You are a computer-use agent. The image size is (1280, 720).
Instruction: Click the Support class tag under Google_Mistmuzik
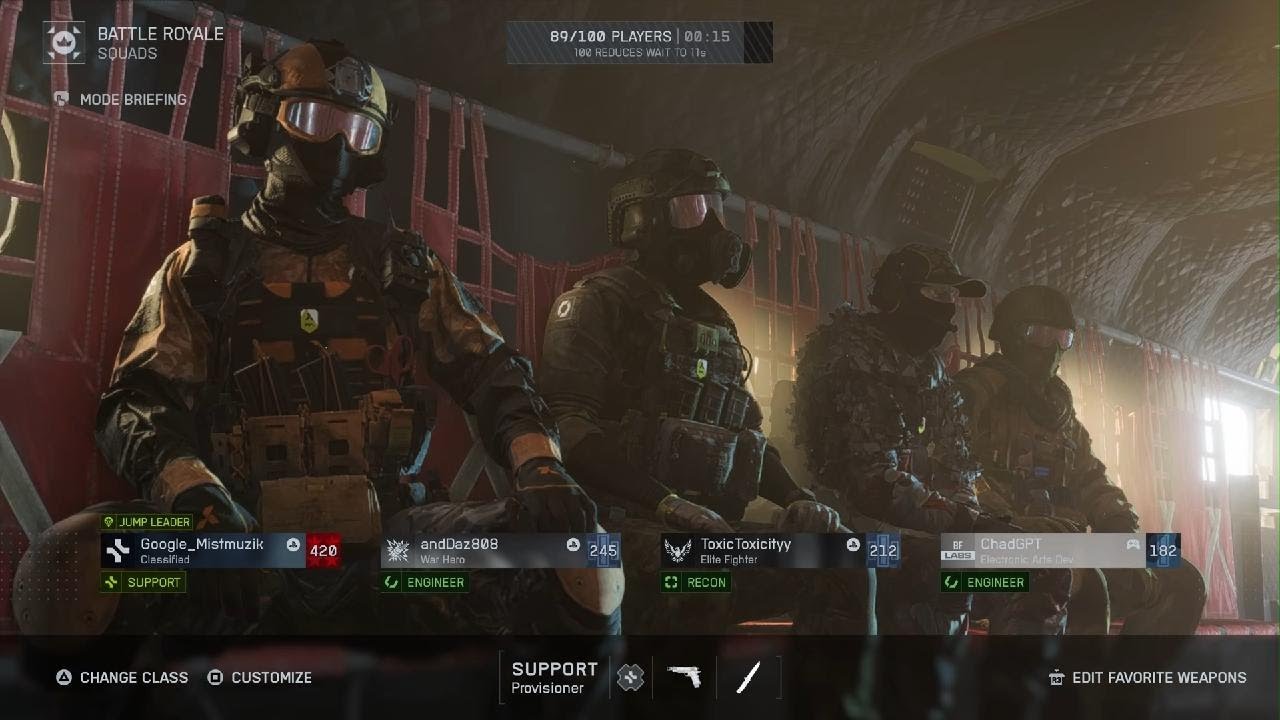click(x=143, y=582)
